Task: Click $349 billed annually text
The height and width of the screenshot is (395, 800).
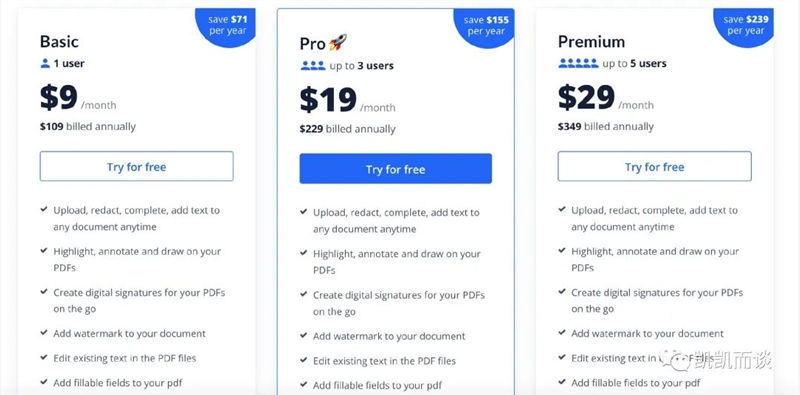Action: point(606,127)
